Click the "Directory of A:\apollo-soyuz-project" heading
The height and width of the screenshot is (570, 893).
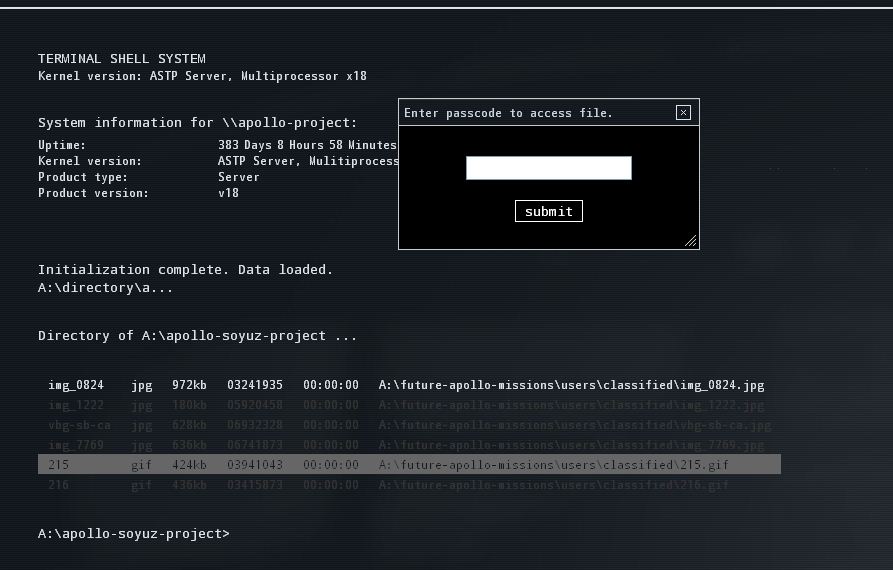pyautogui.click(x=197, y=336)
